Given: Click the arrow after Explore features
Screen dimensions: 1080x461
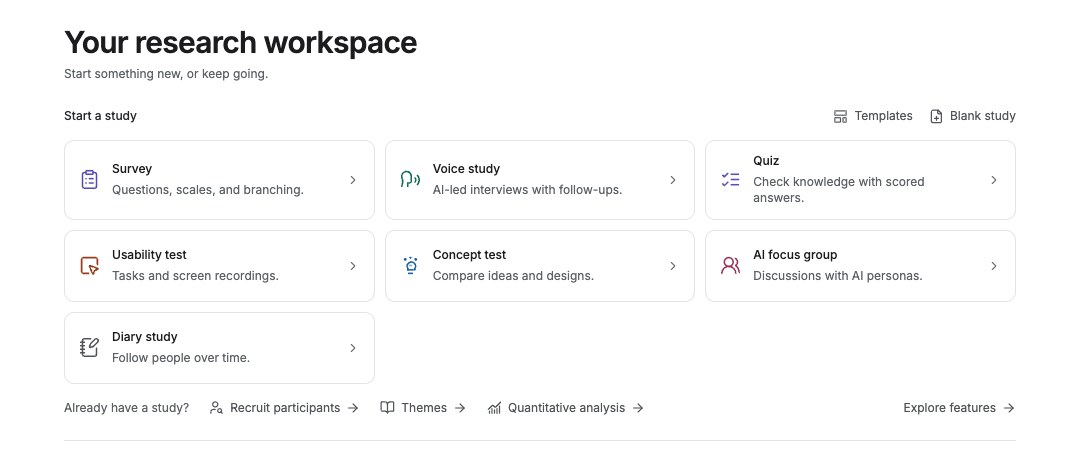Looking at the screenshot, I should pos(1009,408).
